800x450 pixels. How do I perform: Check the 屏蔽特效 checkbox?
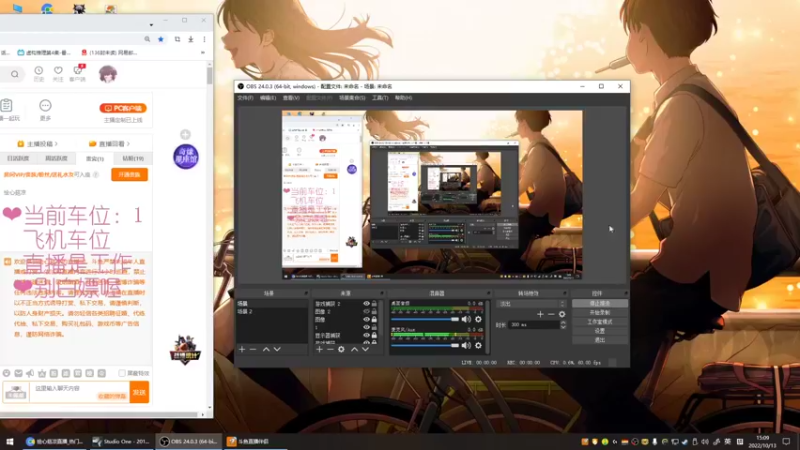tap(122, 373)
